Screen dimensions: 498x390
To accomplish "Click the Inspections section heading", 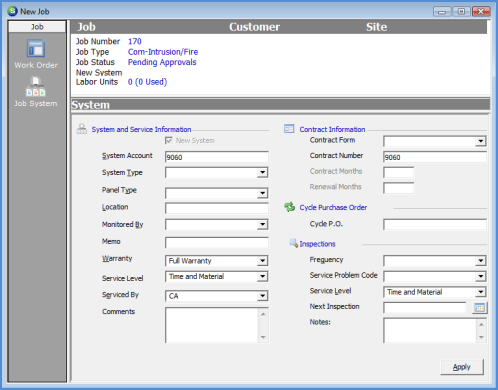I will pyautogui.click(x=317, y=244).
